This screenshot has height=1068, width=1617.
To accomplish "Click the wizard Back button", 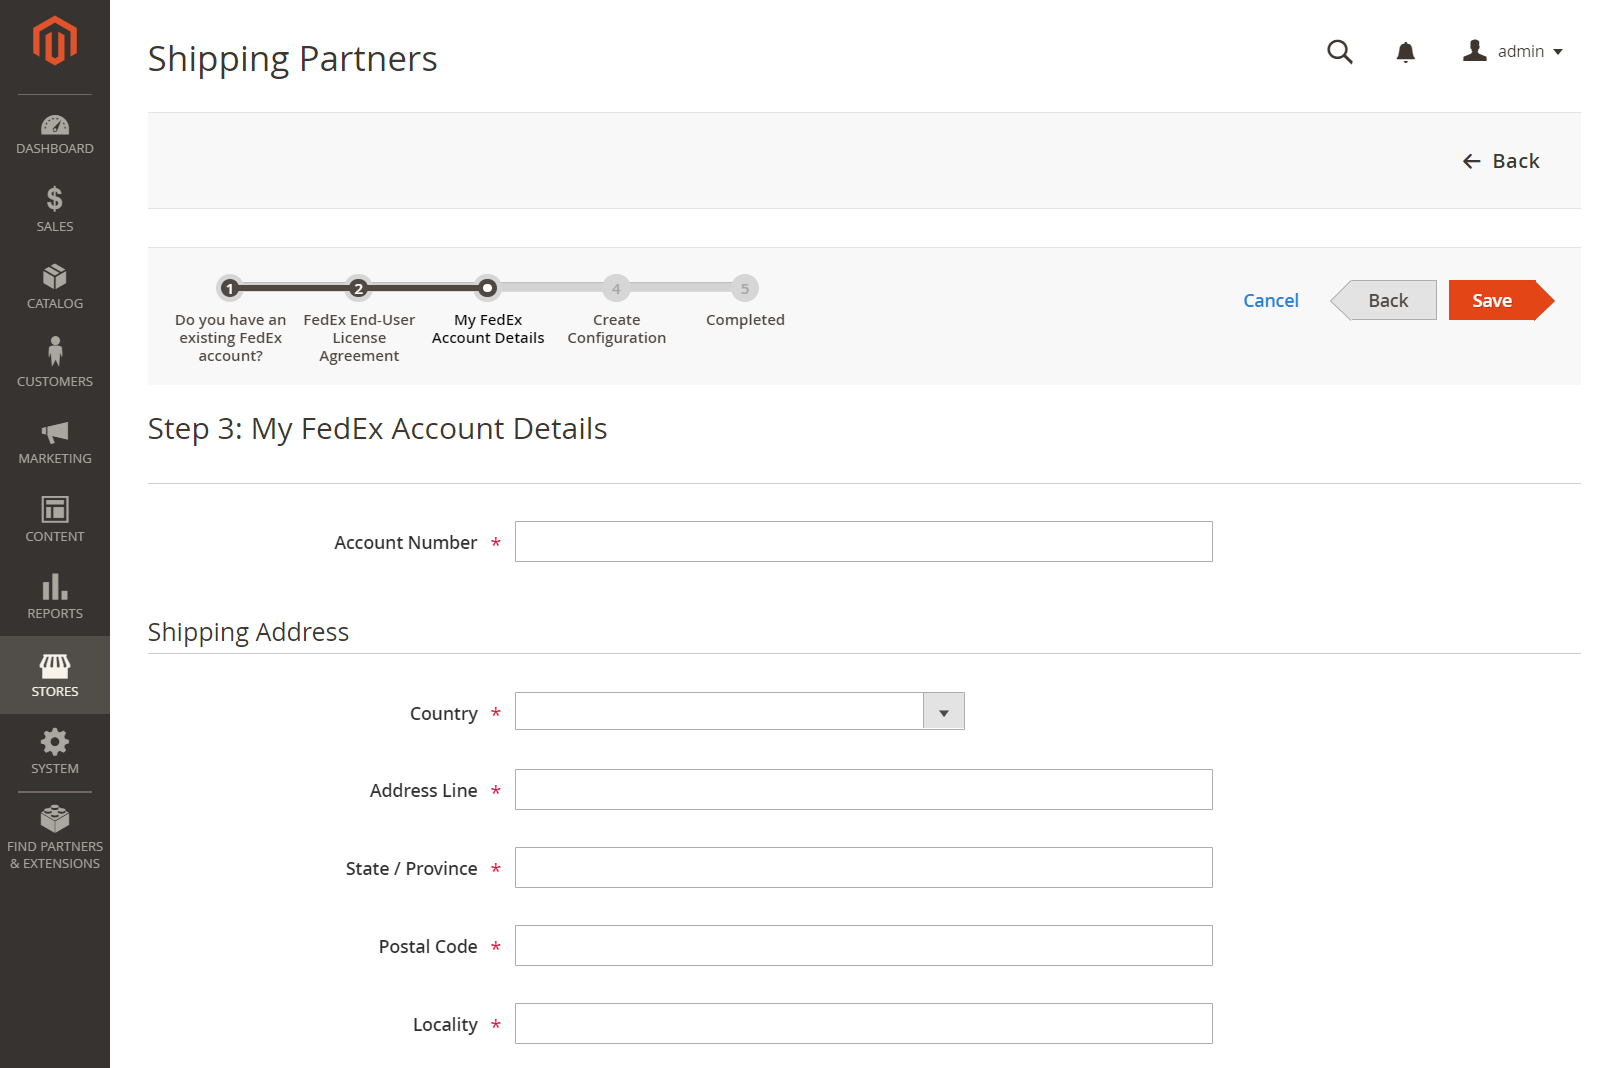I will coord(1384,300).
